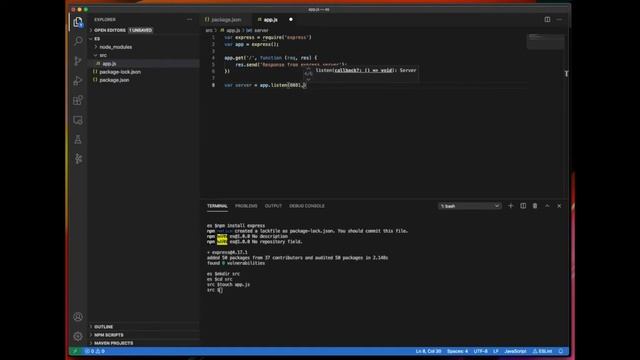Expand the node_modules folder
Screen dimensions: 640x360
[x=143, y=47]
